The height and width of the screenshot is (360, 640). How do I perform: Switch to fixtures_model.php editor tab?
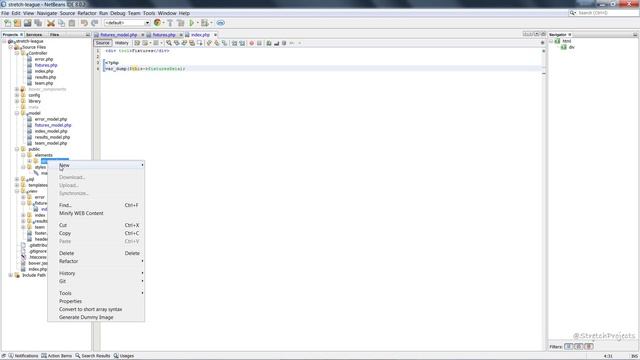pyautogui.click(x=118, y=35)
